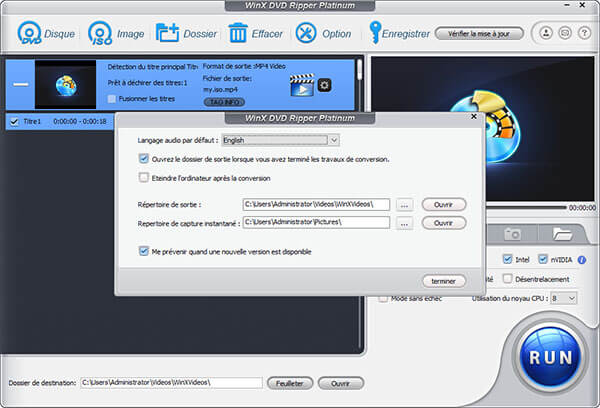The width and height of the screenshot is (600, 408).
Task: Open the ISO Image loader
Action: pos(100,33)
